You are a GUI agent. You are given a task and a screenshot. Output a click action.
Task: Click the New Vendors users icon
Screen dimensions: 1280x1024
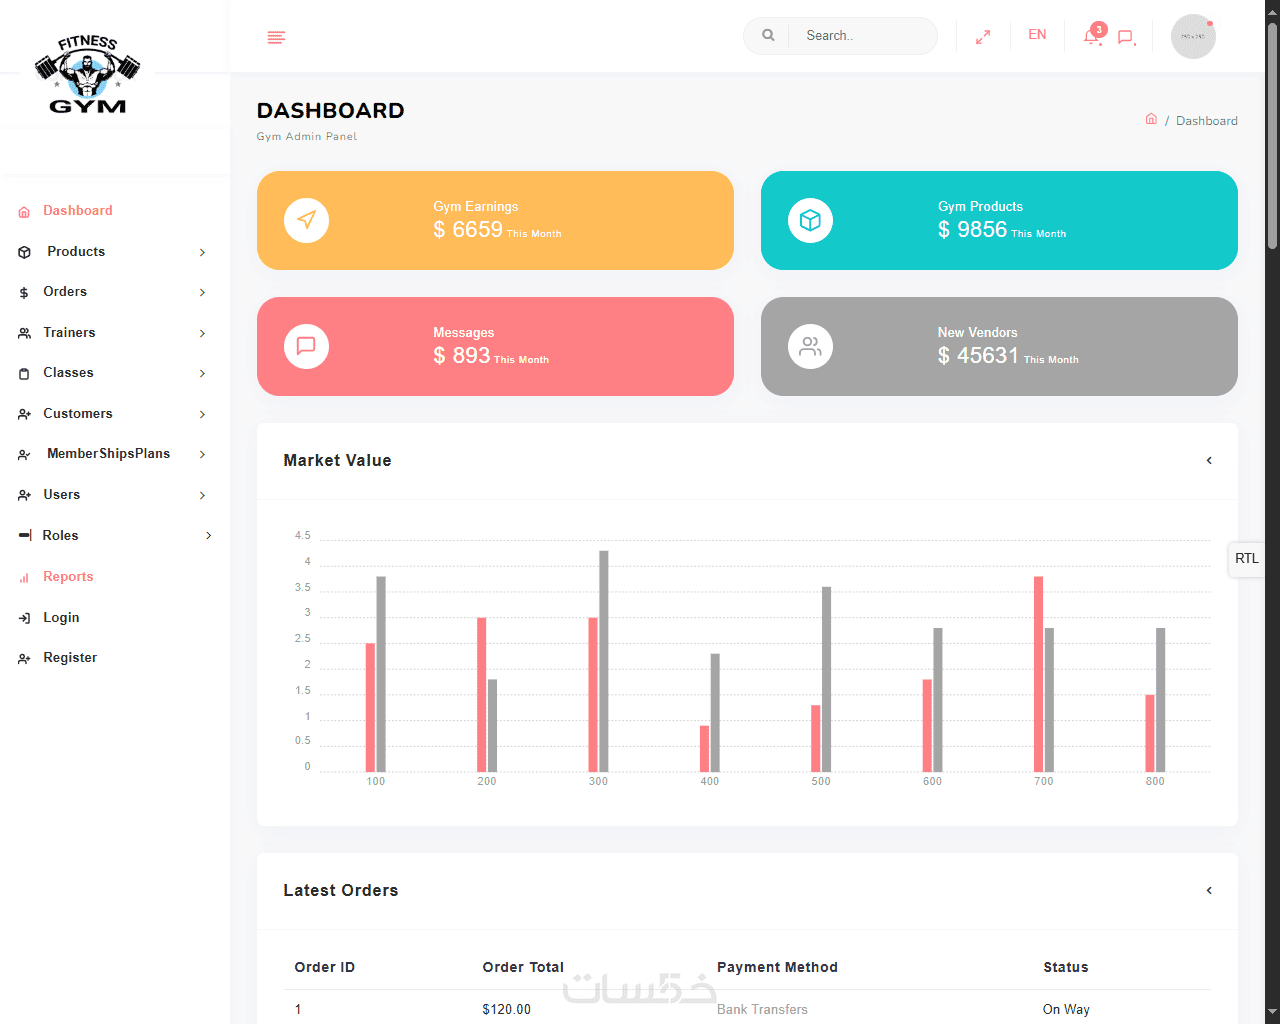[810, 346]
